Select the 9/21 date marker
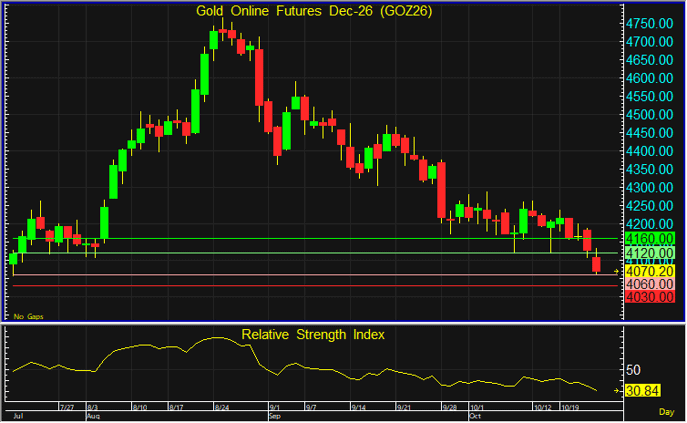The image size is (687, 423). pos(404,407)
